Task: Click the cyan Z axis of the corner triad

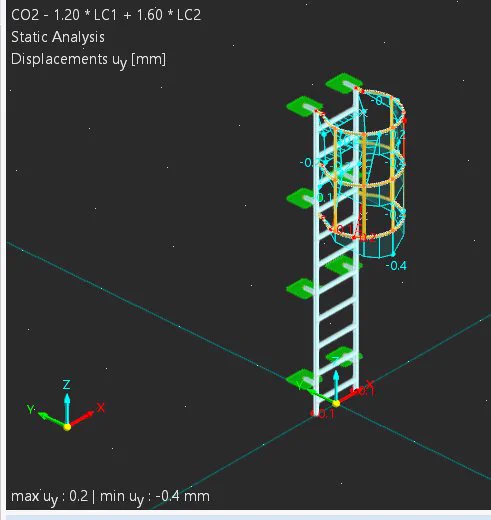Action: 67,408
